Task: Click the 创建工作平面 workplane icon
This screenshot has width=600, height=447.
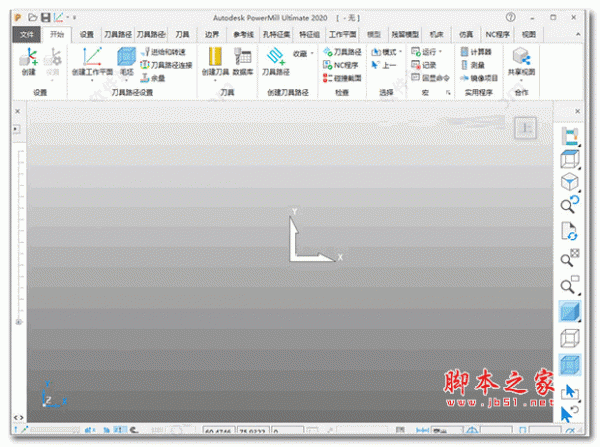Action: point(92,61)
